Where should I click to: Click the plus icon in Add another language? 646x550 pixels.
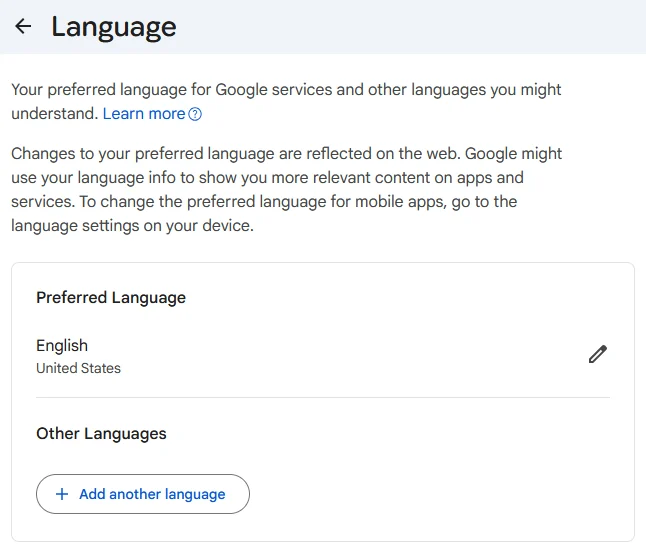coord(62,494)
